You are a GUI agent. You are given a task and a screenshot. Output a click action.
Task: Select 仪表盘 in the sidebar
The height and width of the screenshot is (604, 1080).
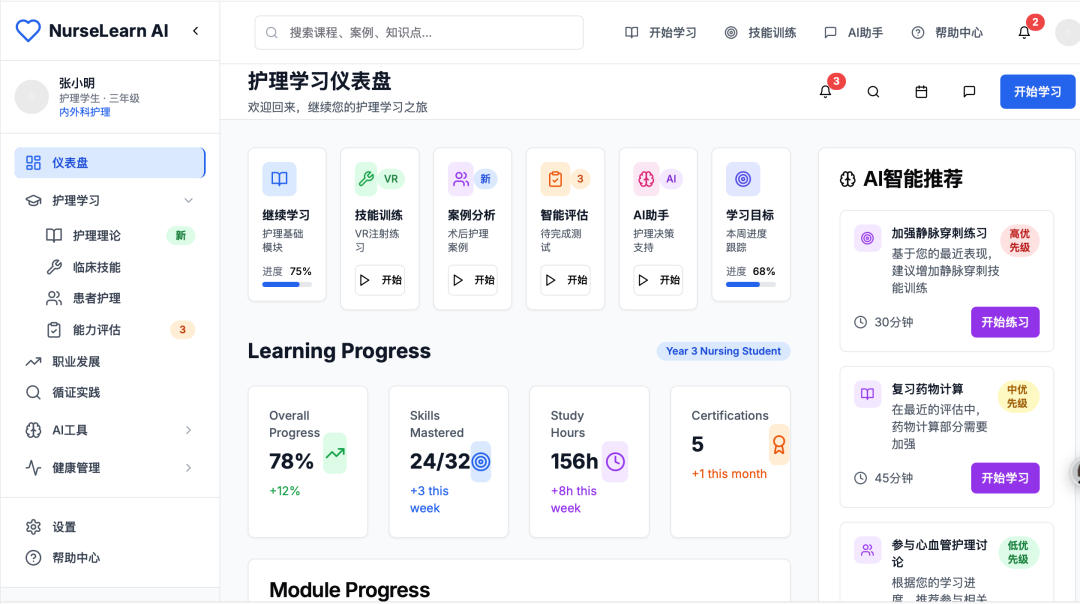[110, 163]
